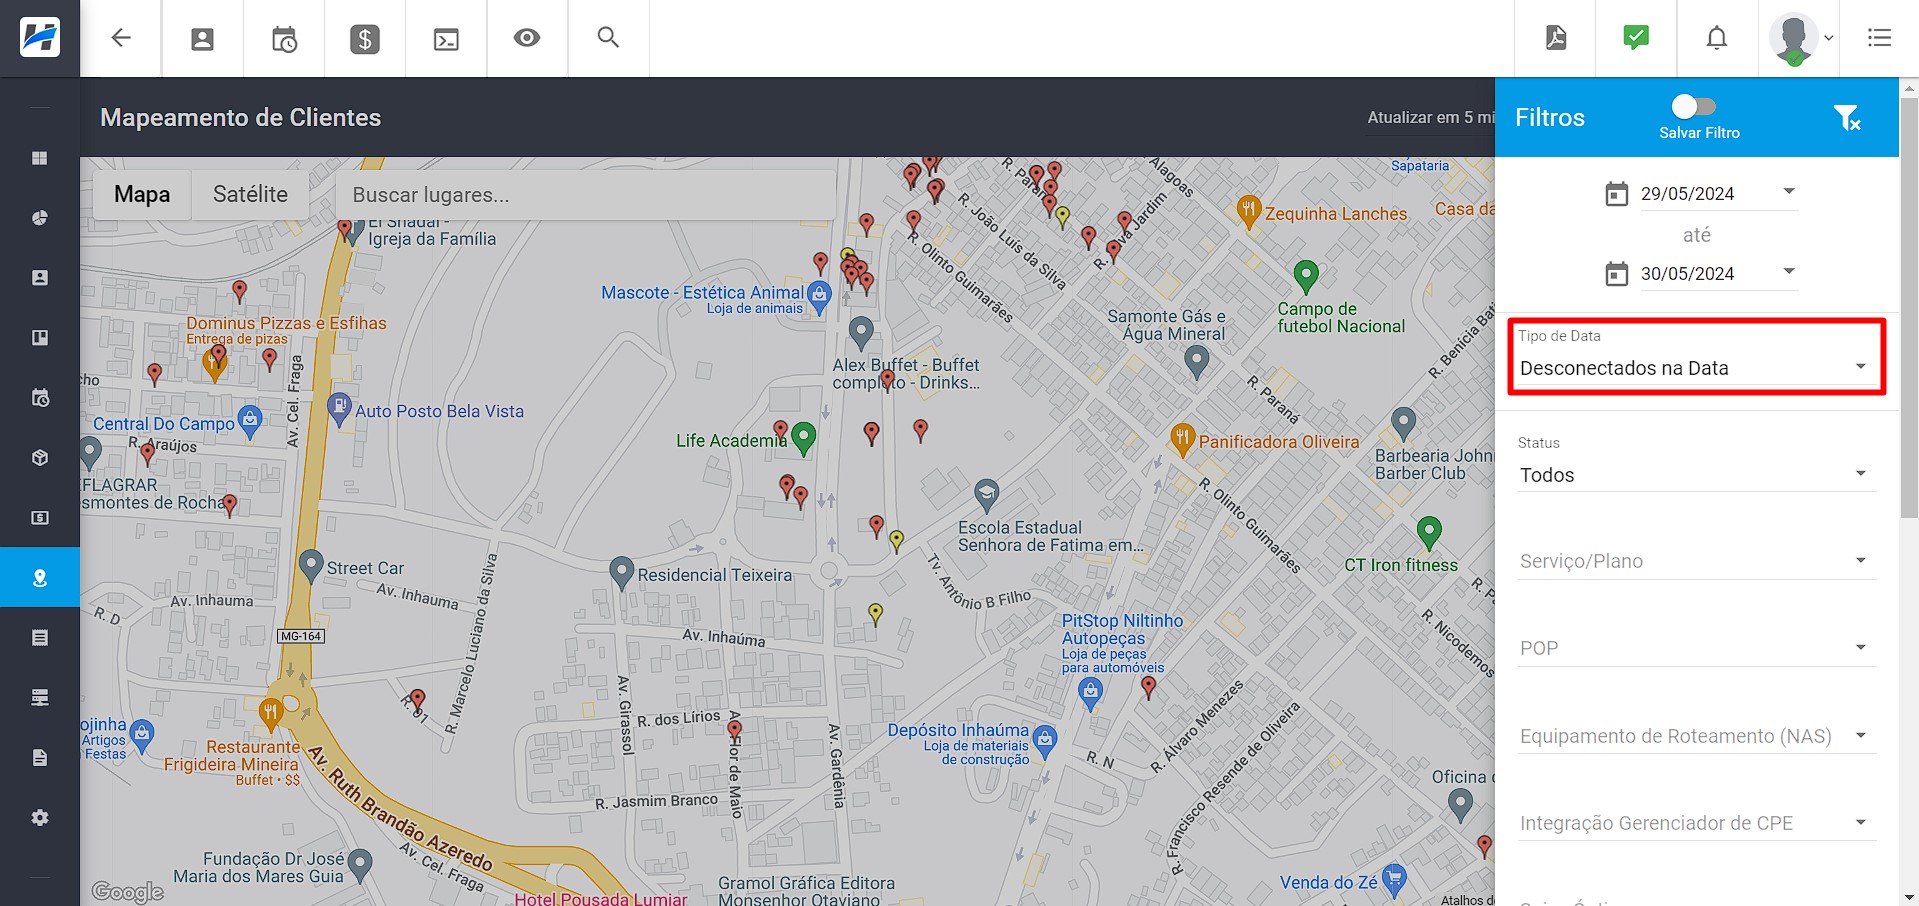
Task: Click the Escola Estadual map marker
Action: [987, 495]
